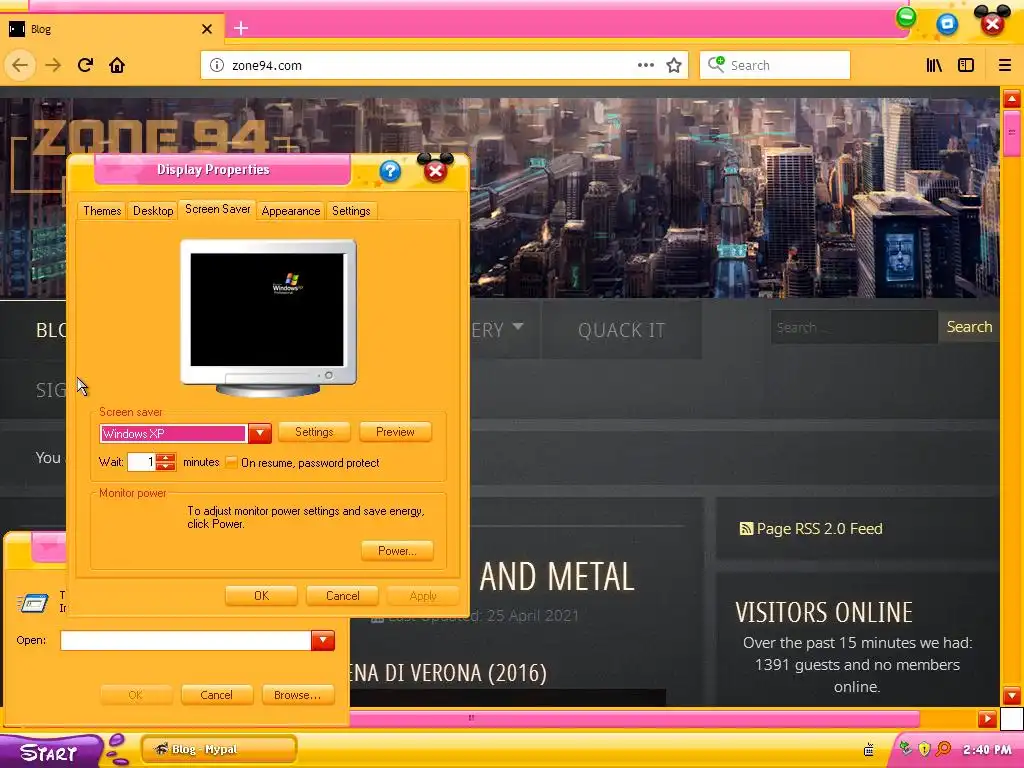The width and height of the screenshot is (1024, 768).
Task: Show site information icon in address bar
Action: [217, 65]
